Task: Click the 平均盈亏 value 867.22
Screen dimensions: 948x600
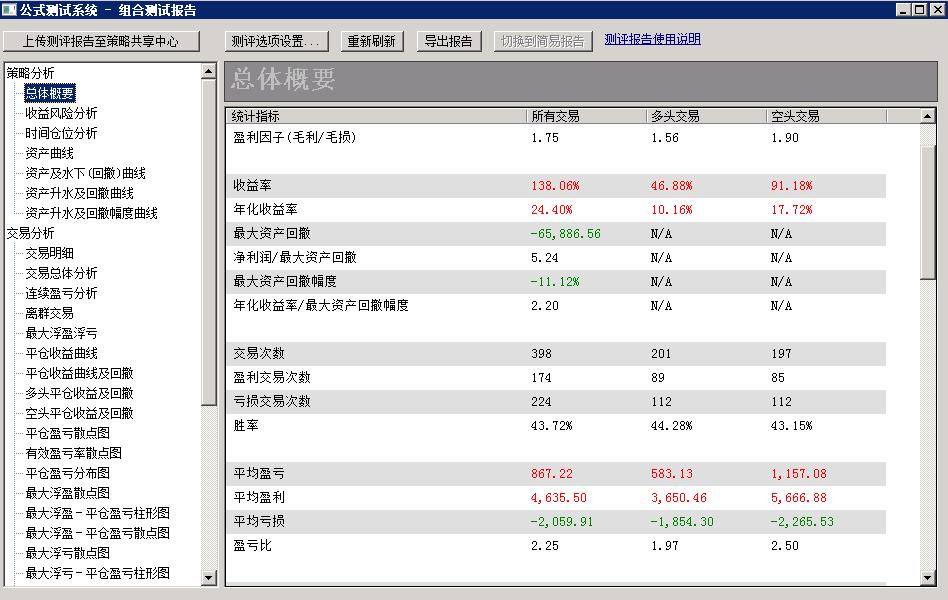Action: tap(551, 474)
